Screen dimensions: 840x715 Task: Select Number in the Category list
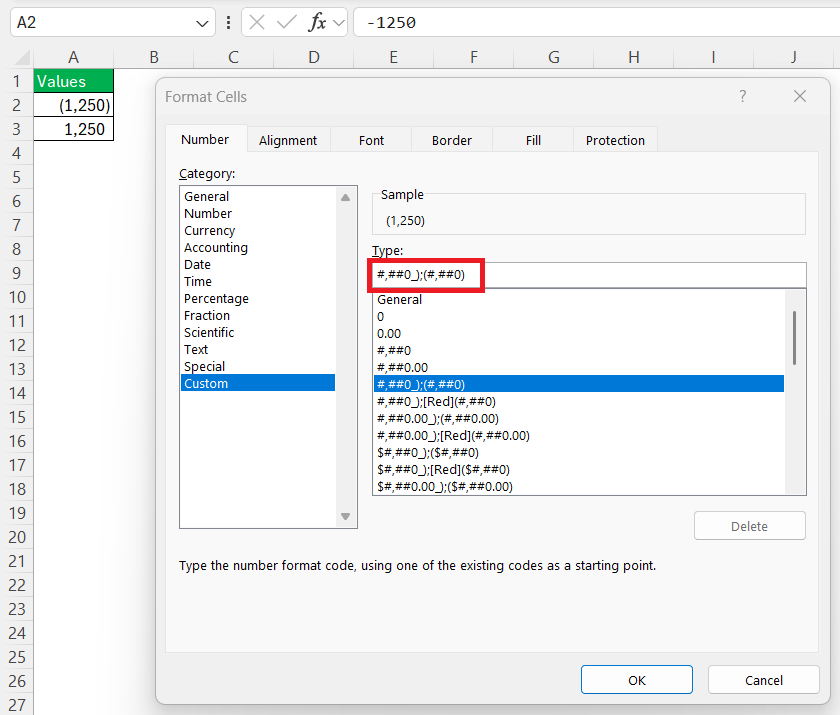click(x=258, y=214)
